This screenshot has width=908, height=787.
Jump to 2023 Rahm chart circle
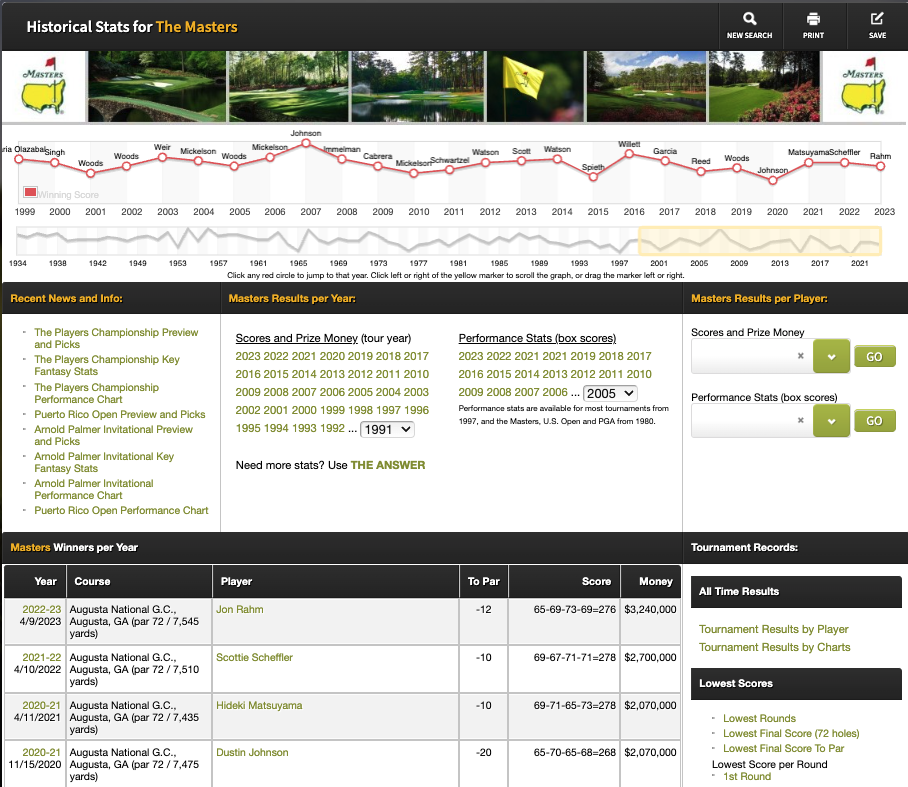pyautogui.click(x=880, y=166)
